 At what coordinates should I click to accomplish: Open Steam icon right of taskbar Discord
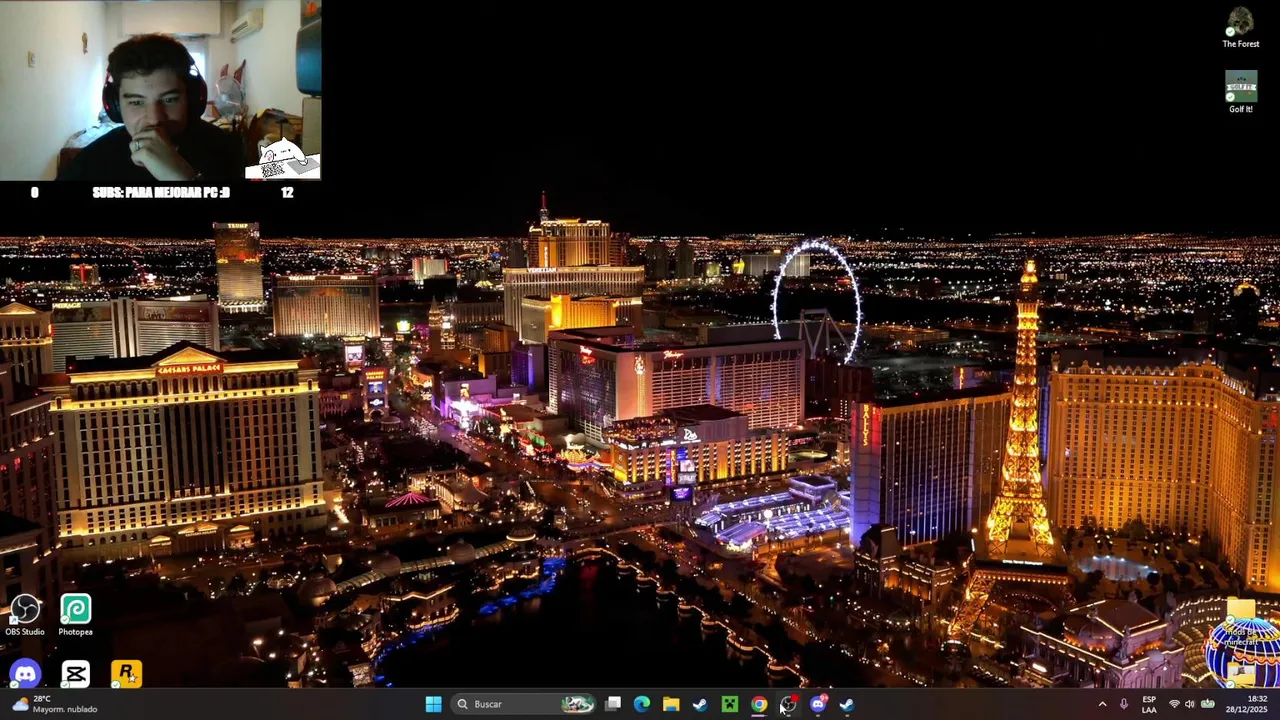coord(847,704)
